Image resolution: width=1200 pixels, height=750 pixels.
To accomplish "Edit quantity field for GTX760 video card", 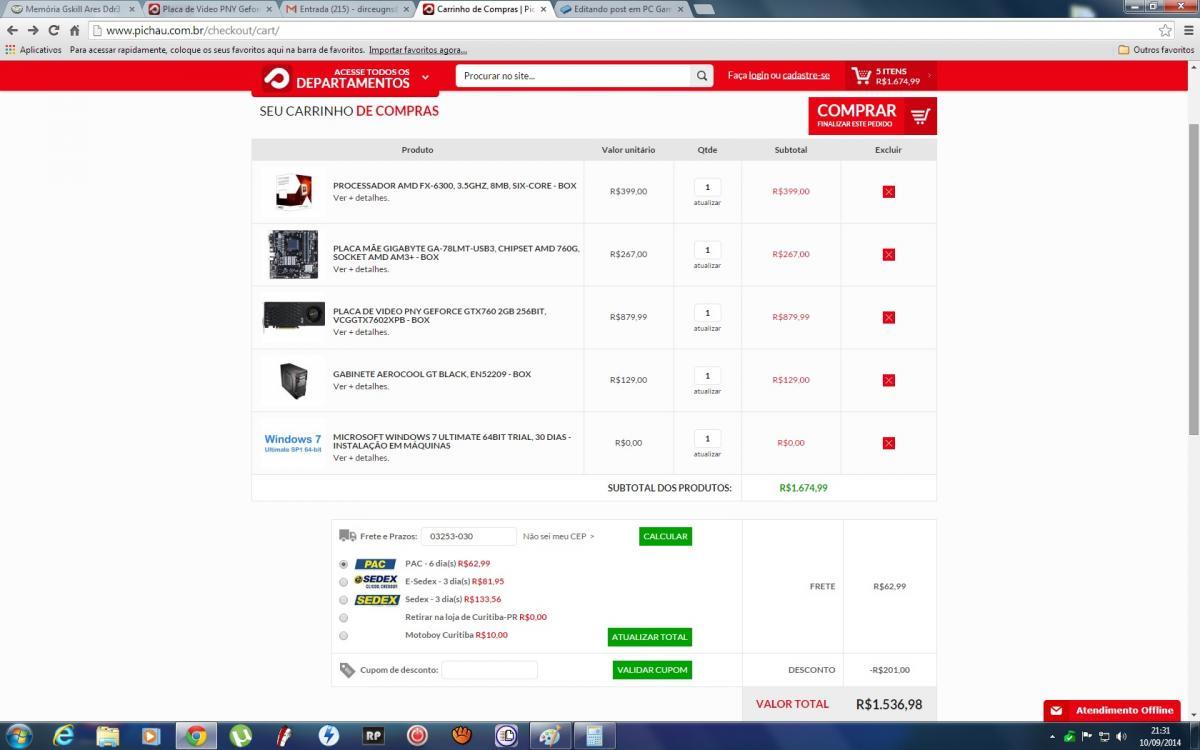I will (707, 313).
